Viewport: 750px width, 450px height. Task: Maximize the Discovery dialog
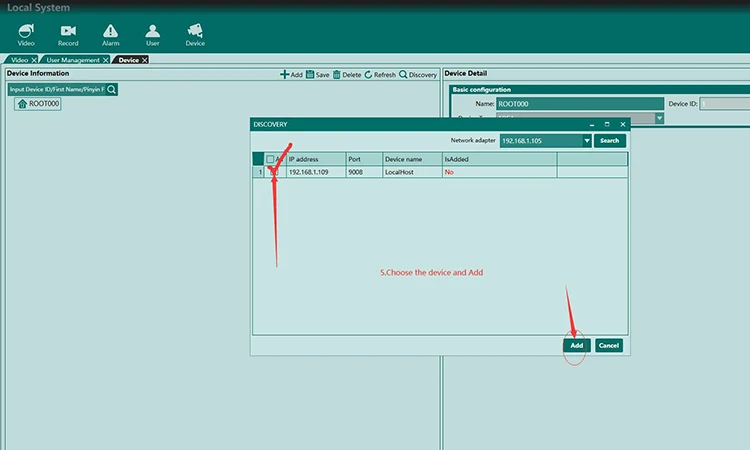click(607, 124)
